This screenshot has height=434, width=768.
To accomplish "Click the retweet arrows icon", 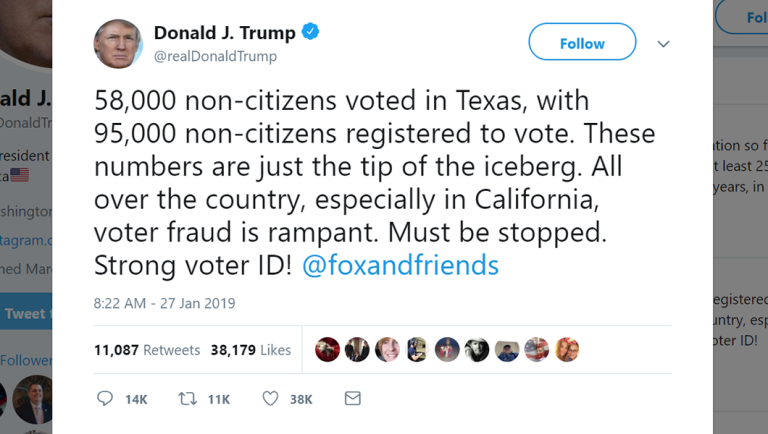I will 187,399.
